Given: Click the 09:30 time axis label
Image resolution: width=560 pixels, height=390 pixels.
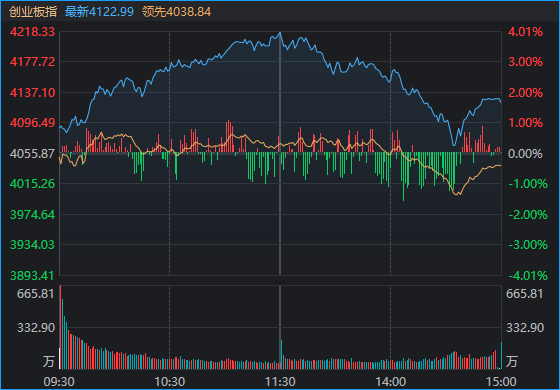Looking at the screenshot, I should (x=59, y=382).
